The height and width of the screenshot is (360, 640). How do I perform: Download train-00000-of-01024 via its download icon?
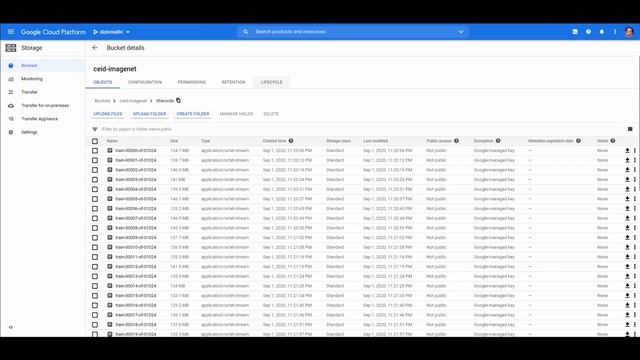coord(627,151)
